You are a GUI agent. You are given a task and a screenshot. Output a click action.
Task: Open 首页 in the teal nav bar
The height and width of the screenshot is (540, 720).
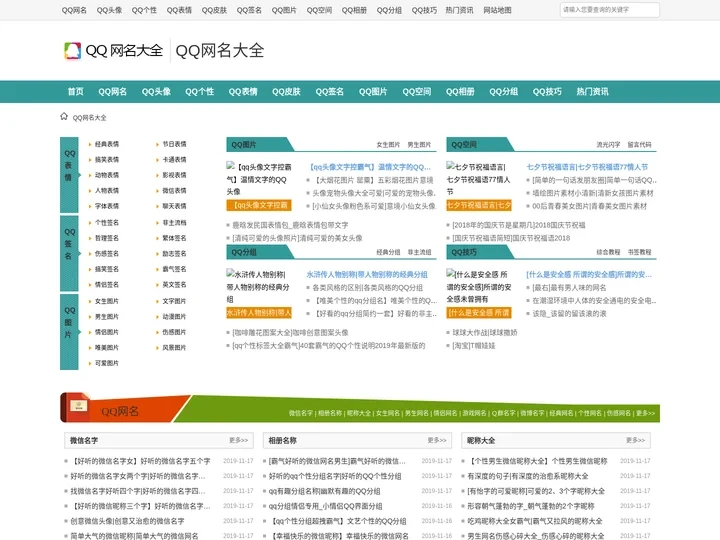[76, 91]
